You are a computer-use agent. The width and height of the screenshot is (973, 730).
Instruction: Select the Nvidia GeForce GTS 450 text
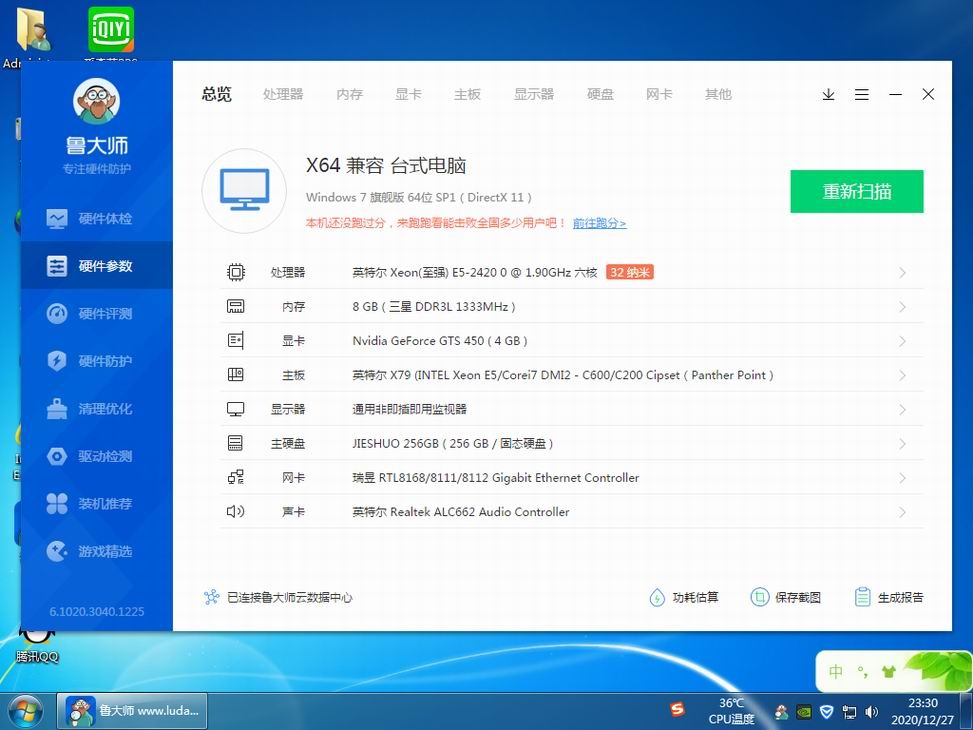(x=440, y=341)
